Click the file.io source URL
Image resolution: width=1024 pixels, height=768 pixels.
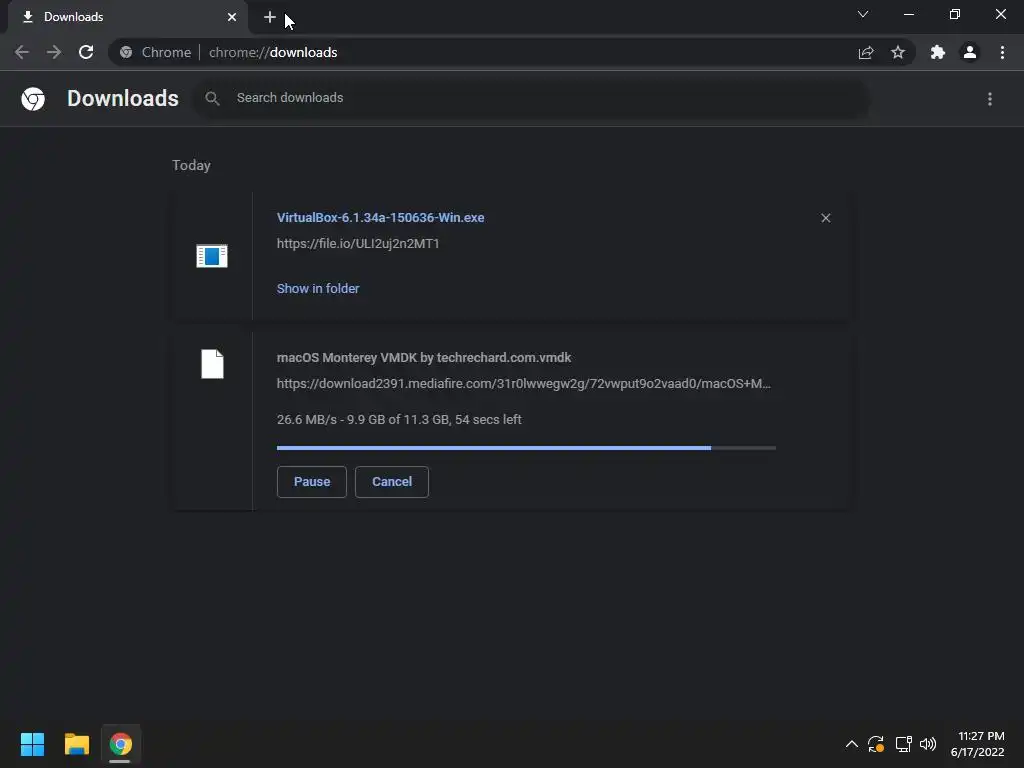(x=358, y=244)
